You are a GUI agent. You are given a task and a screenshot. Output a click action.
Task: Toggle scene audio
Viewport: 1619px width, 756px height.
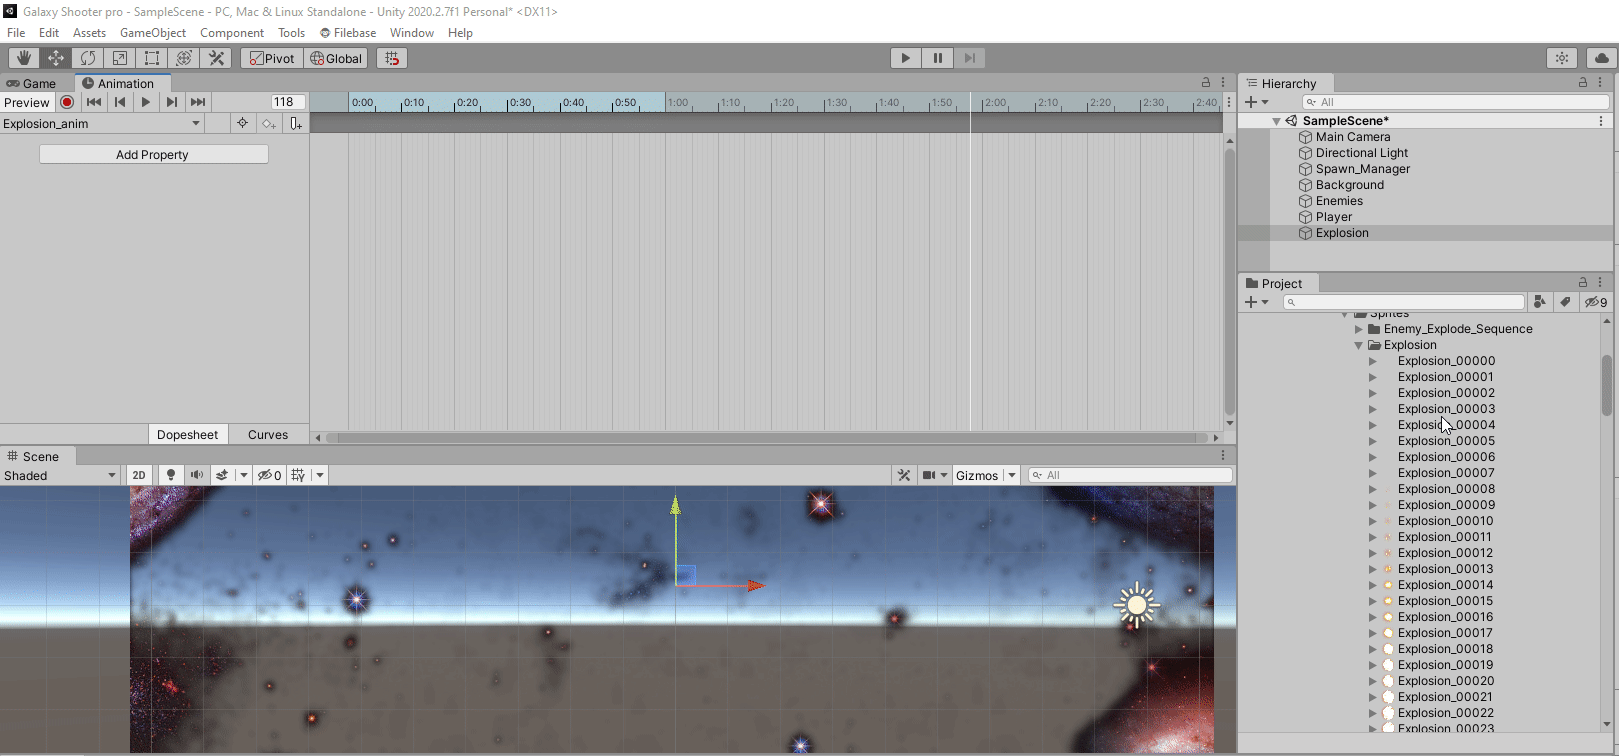click(x=197, y=475)
